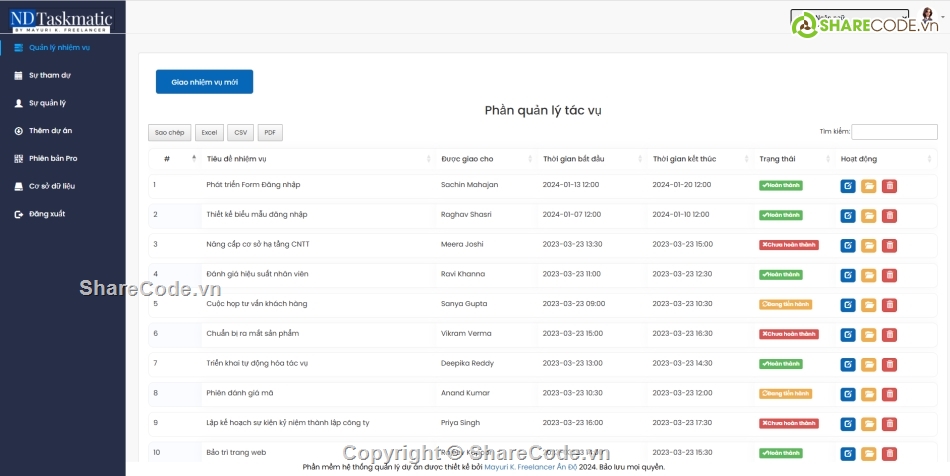This screenshot has height=476, width=950.
Task: Open Phiên bản Pro page
Action: point(53,159)
